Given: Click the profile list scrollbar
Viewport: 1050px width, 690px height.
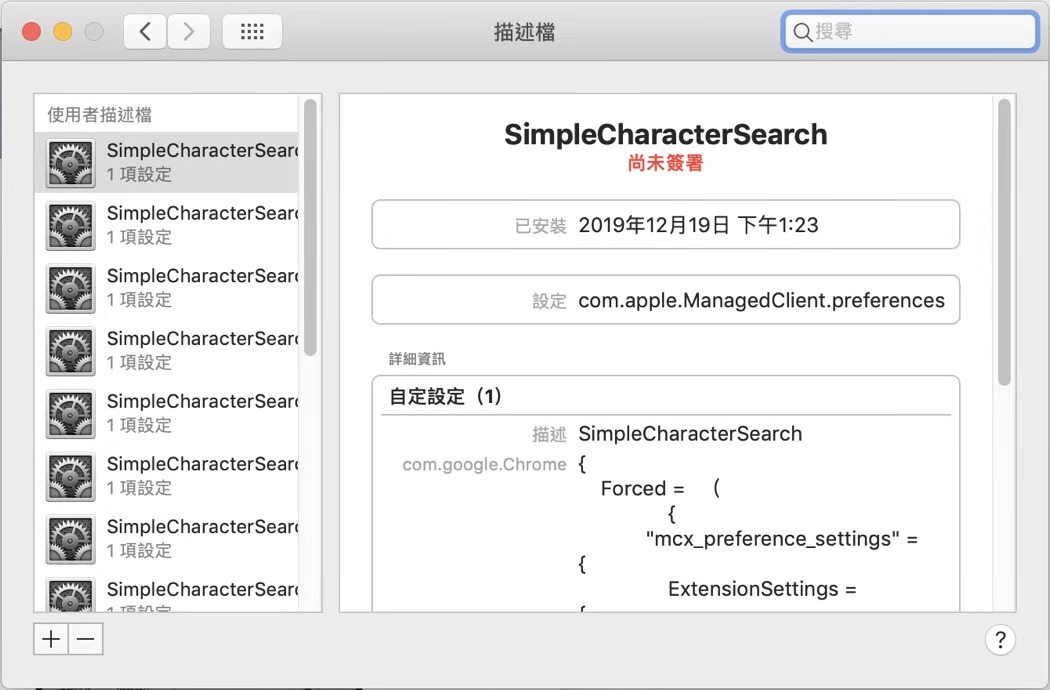Looking at the screenshot, I should tap(309, 228).
